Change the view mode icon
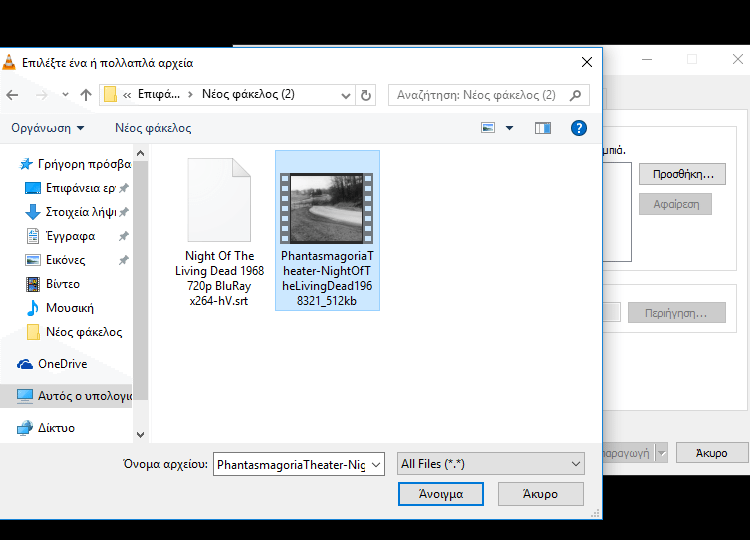This screenshot has height=540, width=750. [x=488, y=128]
